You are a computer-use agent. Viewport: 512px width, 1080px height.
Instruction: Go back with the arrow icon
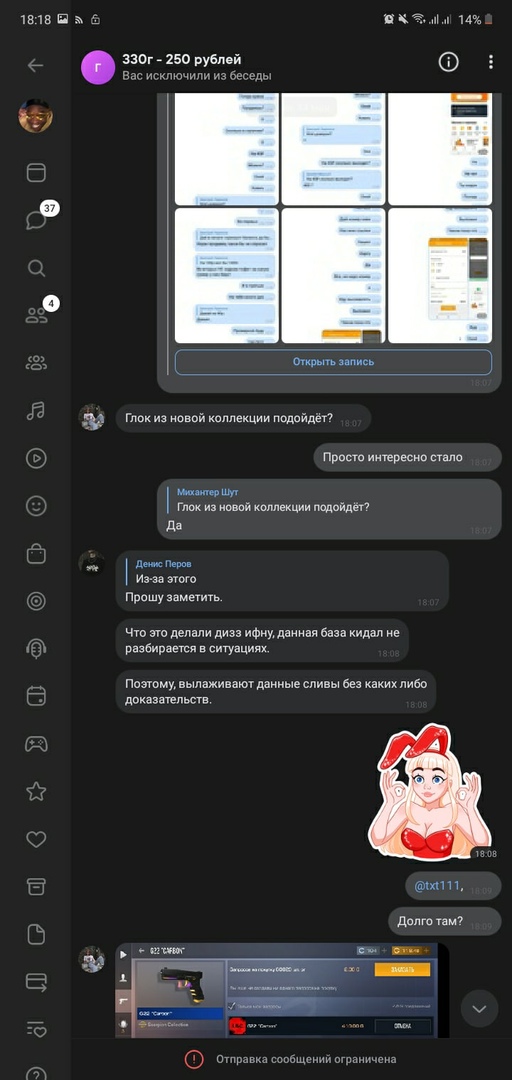(x=35, y=65)
